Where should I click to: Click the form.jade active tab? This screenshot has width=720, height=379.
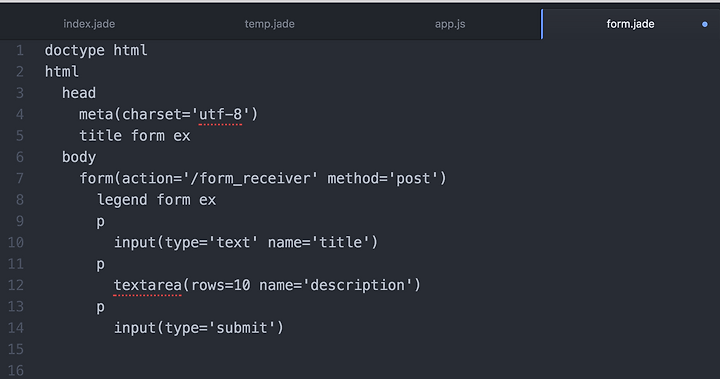point(630,24)
